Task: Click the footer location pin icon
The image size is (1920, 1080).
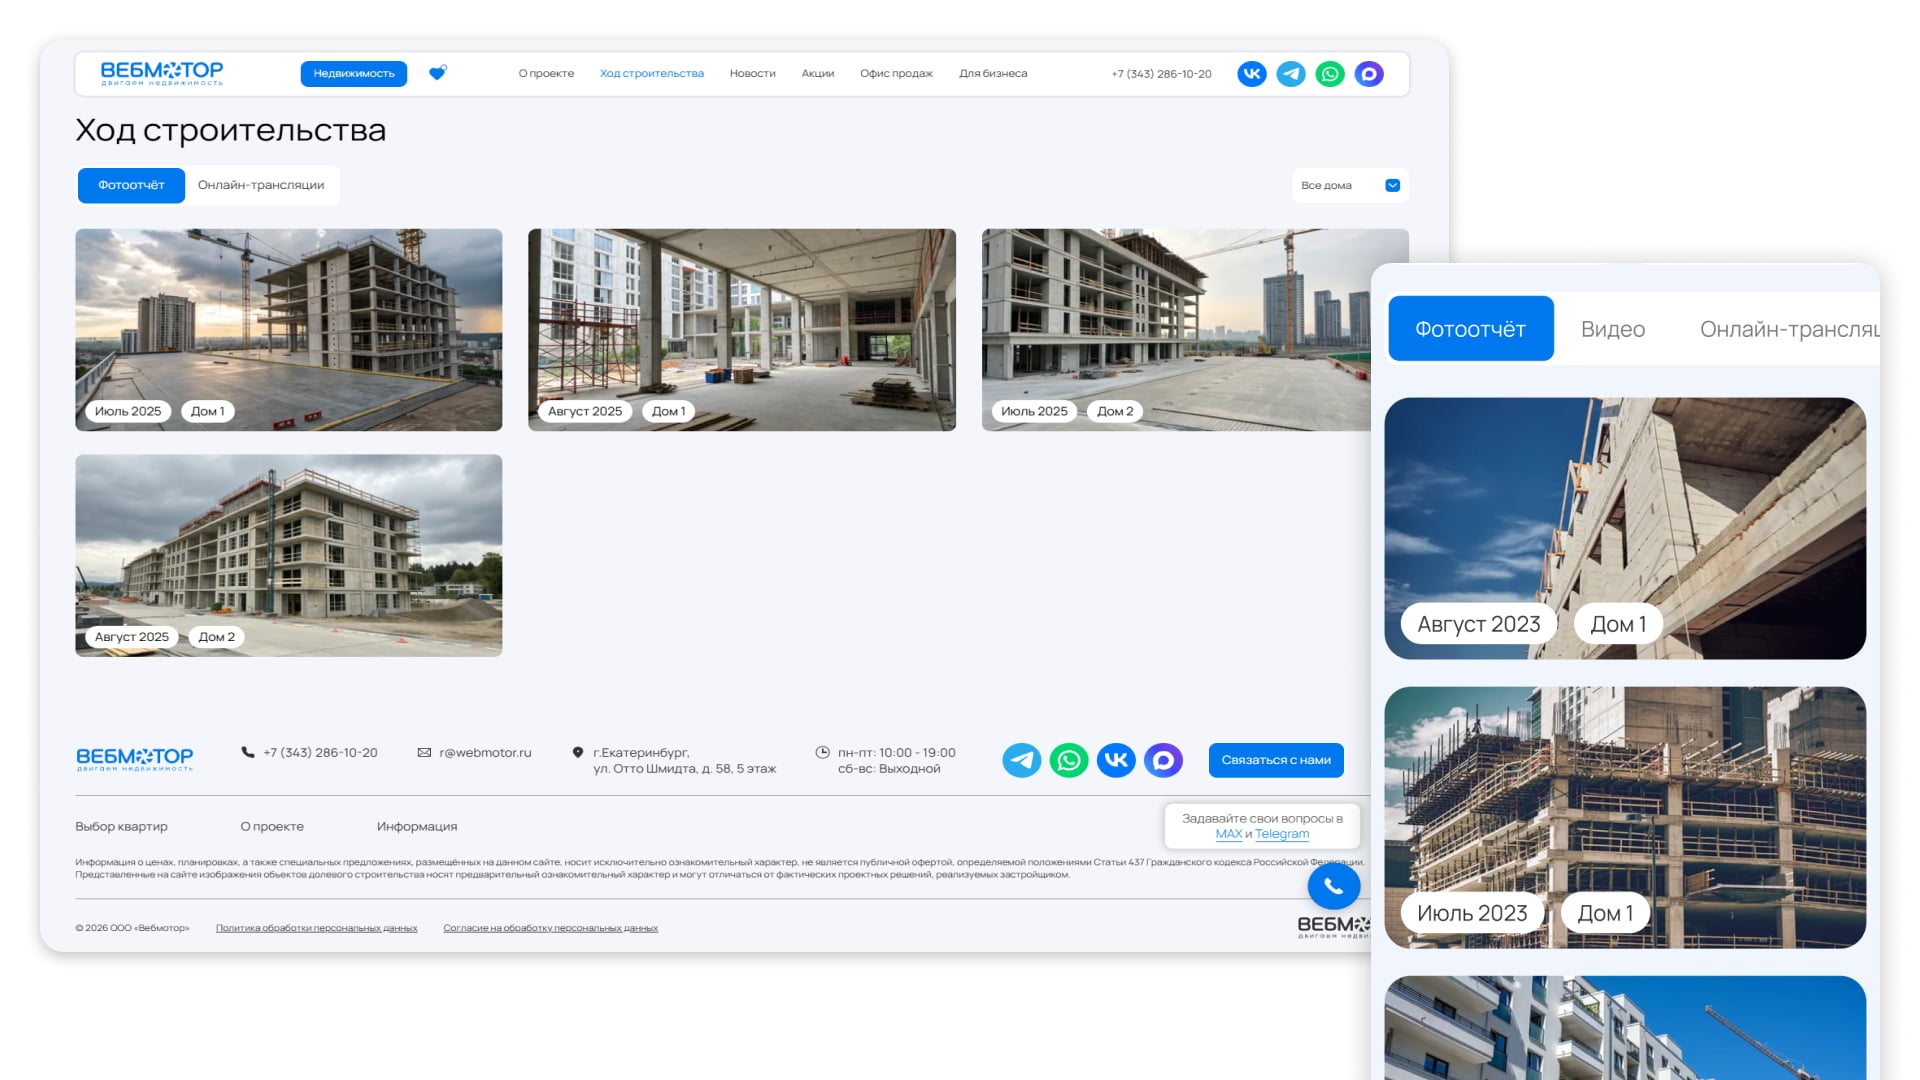Action: pyautogui.click(x=578, y=752)
